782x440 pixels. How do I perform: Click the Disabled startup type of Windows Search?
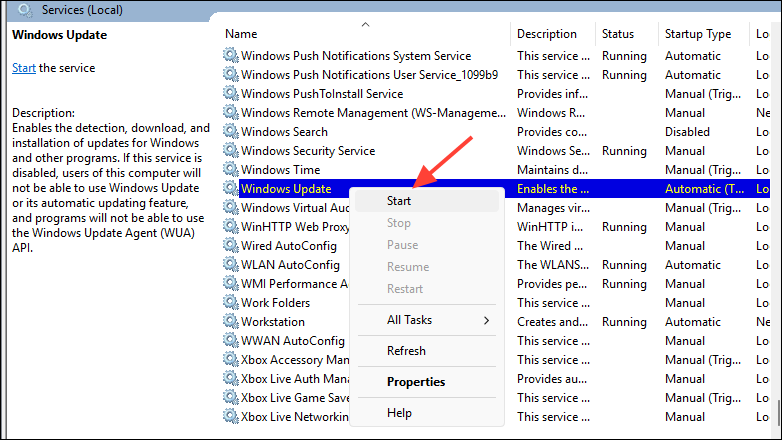point(687,132)
